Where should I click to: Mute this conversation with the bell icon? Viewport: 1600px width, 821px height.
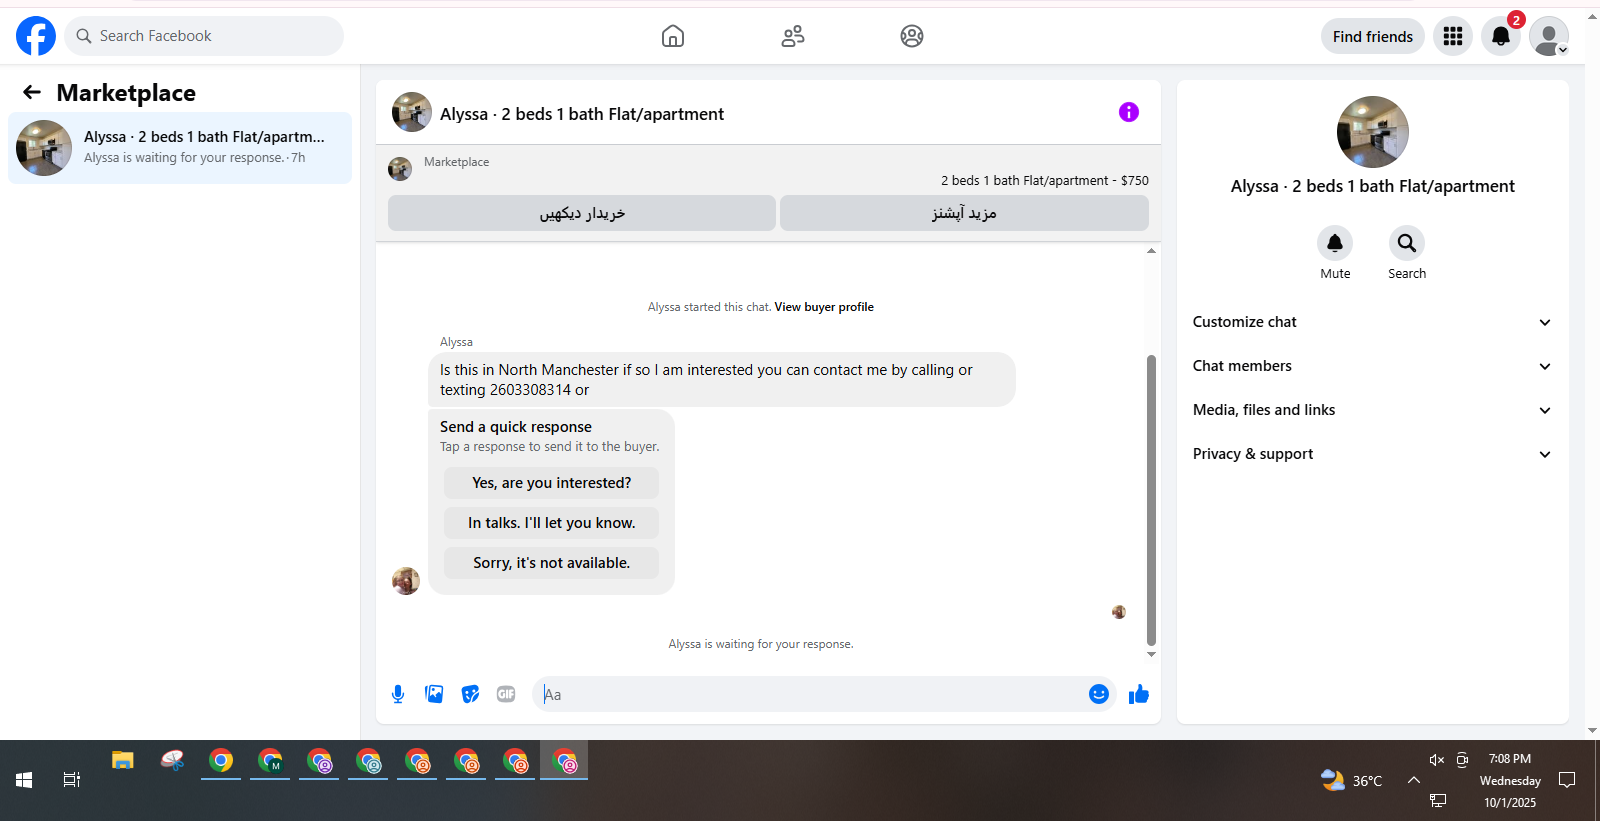click(x=1335, y=243)
